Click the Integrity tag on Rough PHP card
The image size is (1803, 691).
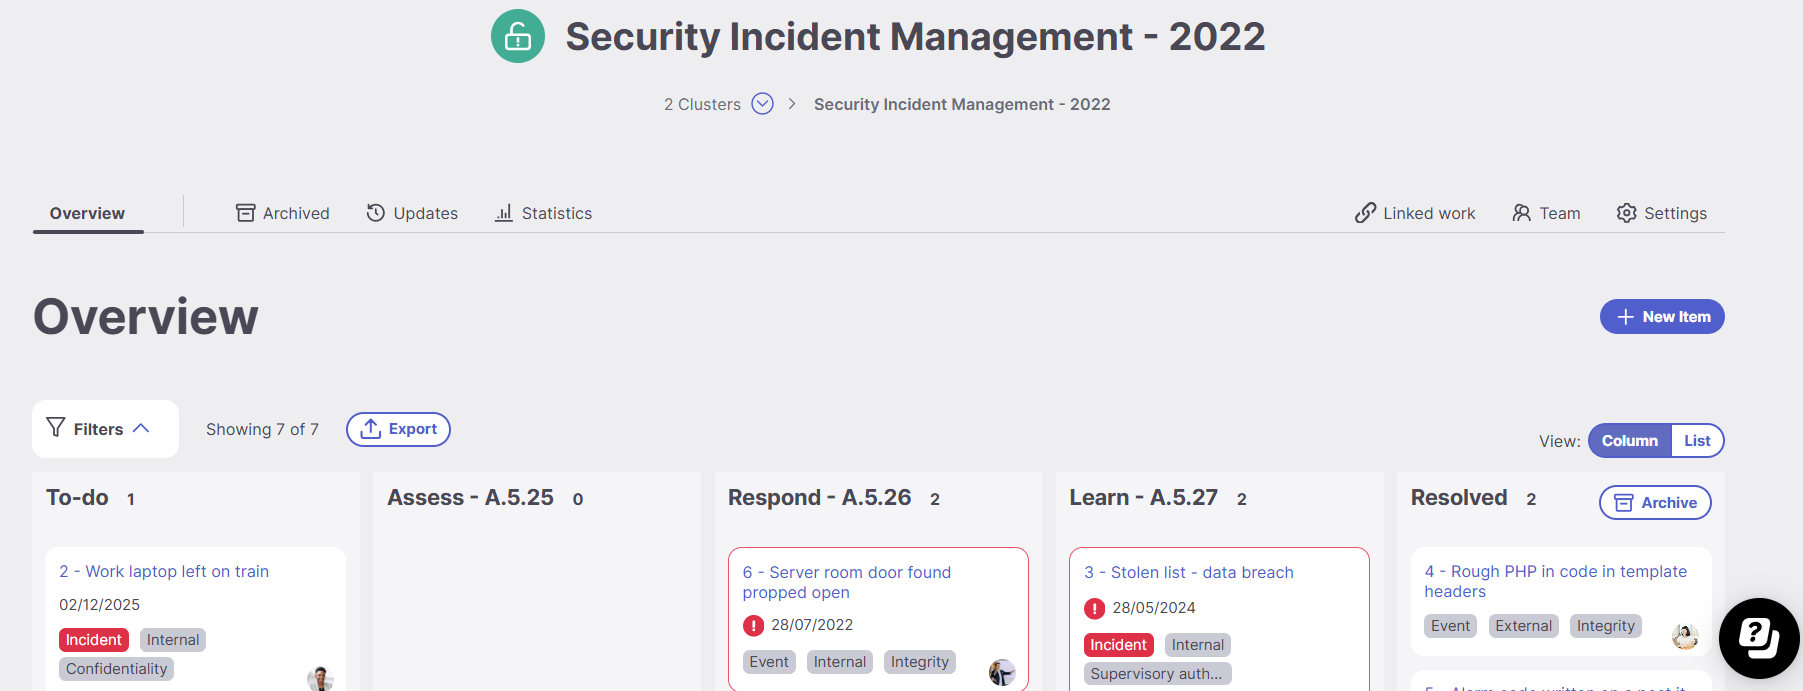(1606, 626)
